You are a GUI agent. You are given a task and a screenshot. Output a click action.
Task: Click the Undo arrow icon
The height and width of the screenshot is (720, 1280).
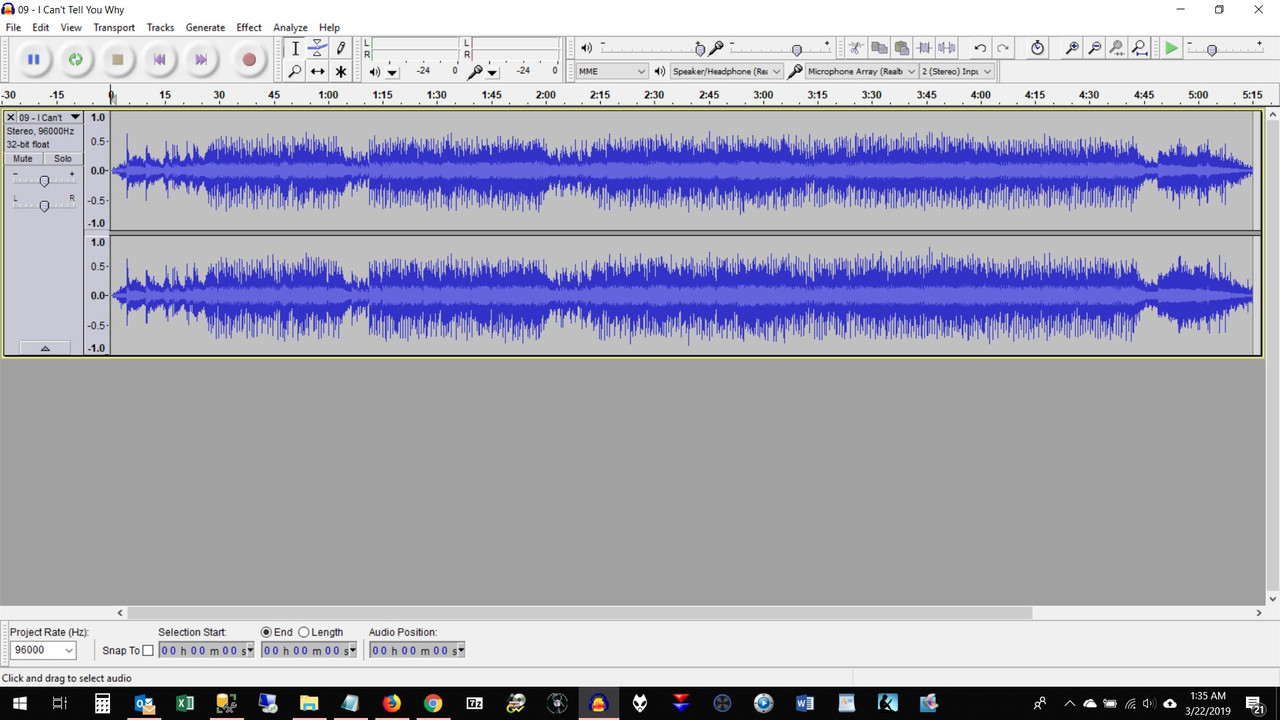click(x=980, y=48)
